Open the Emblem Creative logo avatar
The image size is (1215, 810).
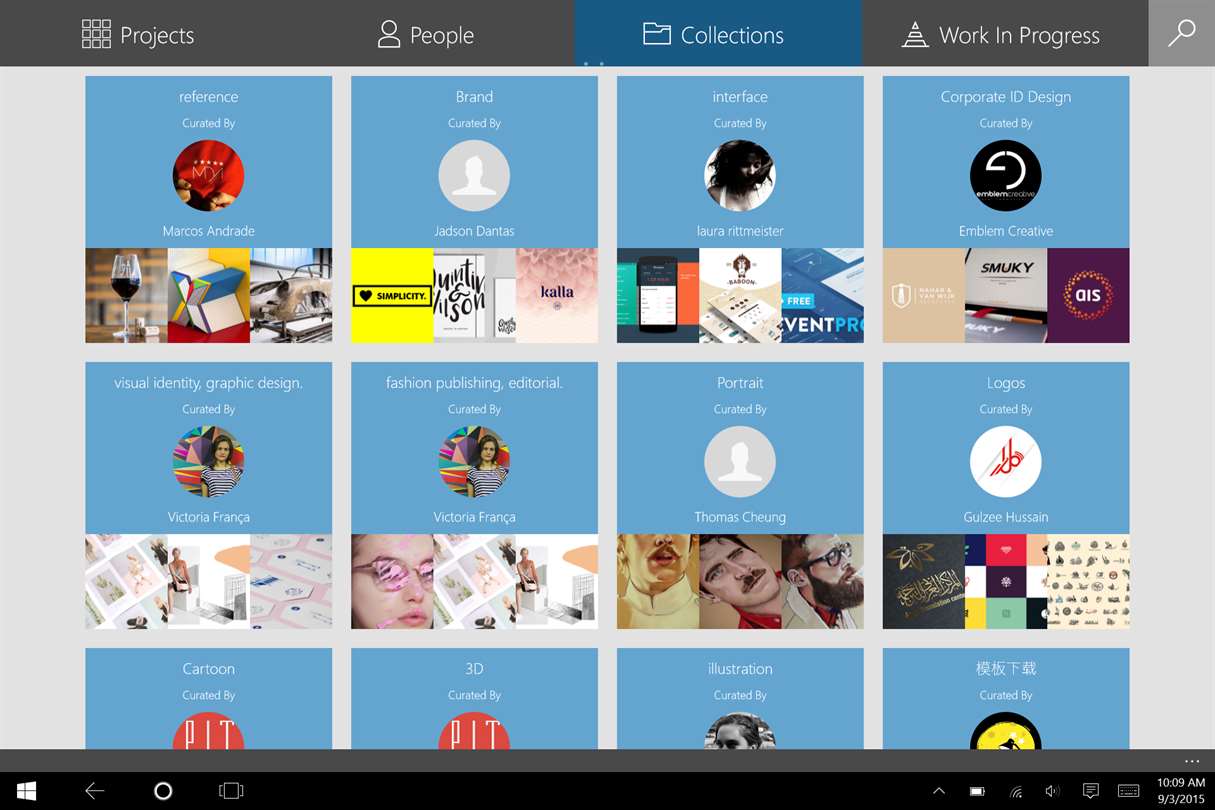tap(1006, 175)
